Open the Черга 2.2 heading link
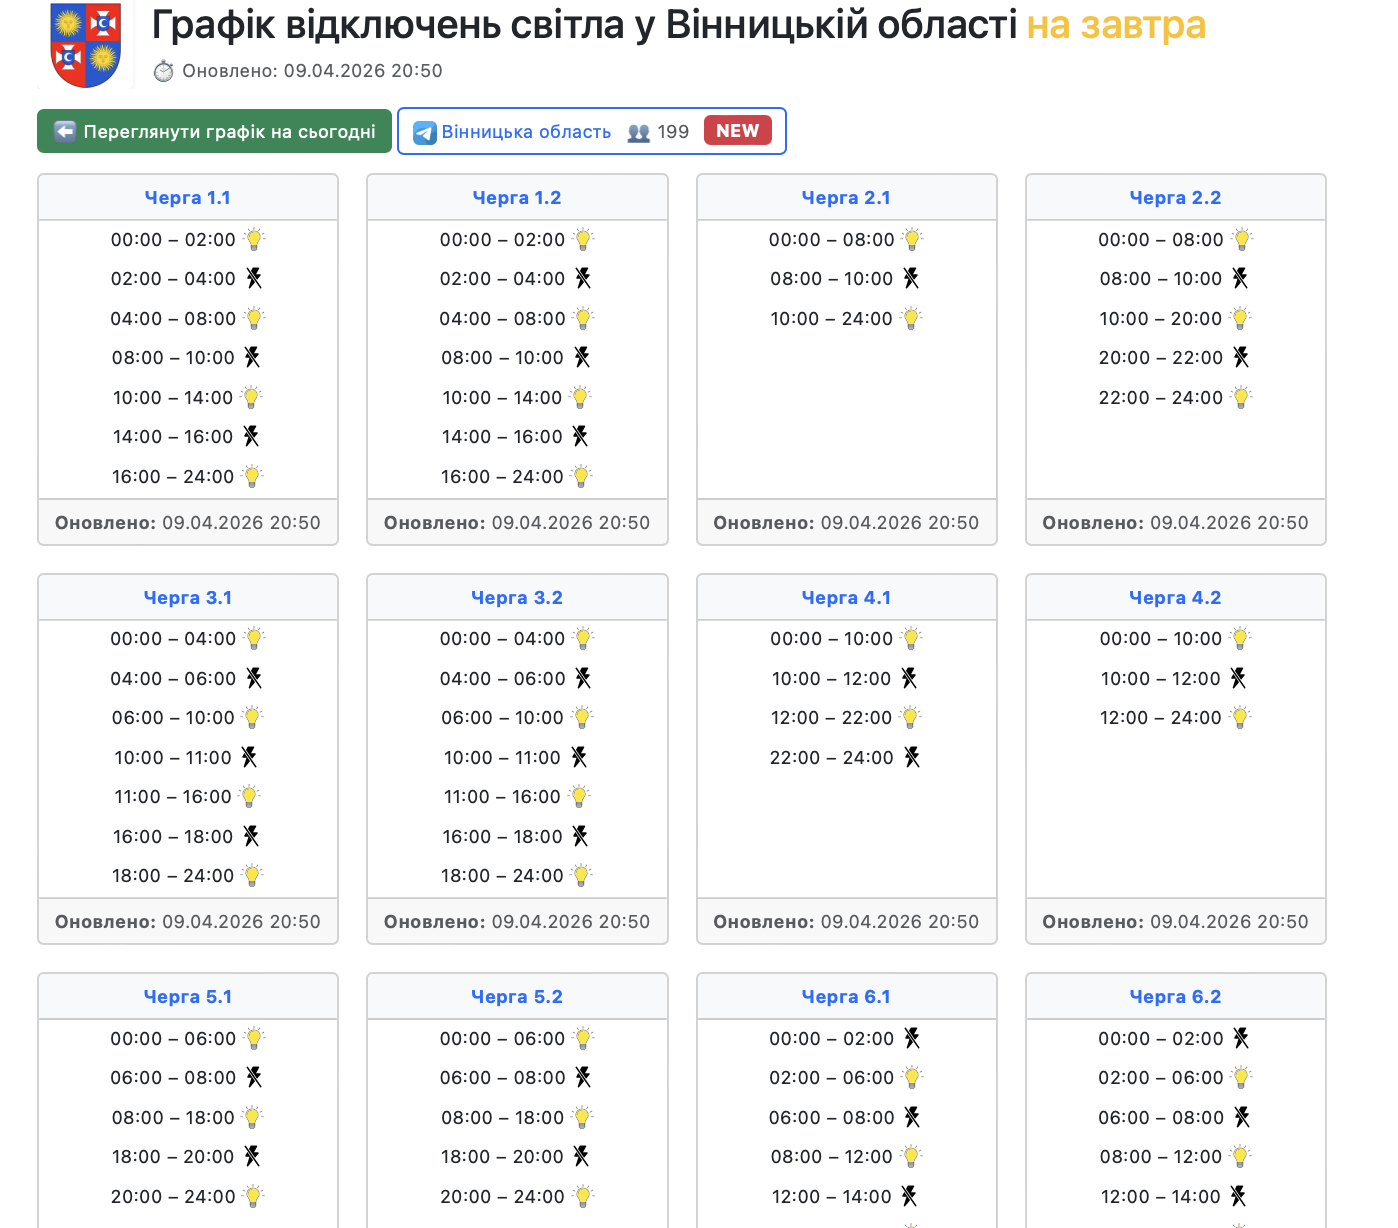 [1175, 198]
